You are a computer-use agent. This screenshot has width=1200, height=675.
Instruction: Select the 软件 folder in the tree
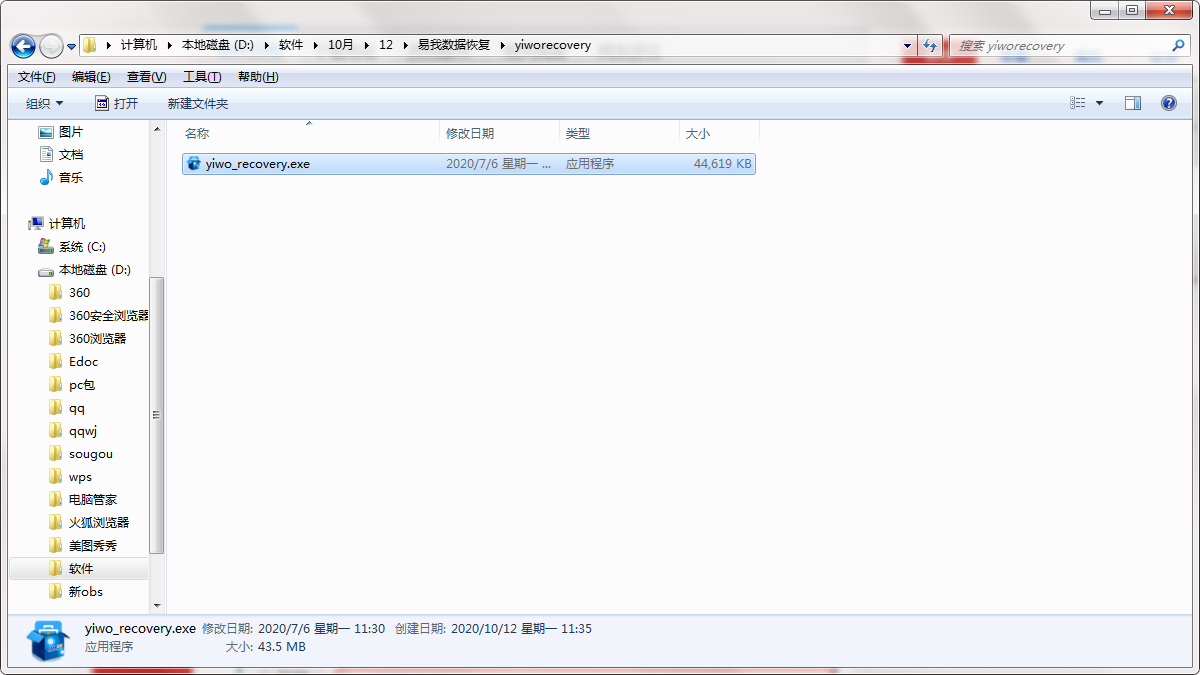click(x=78, y=569)
